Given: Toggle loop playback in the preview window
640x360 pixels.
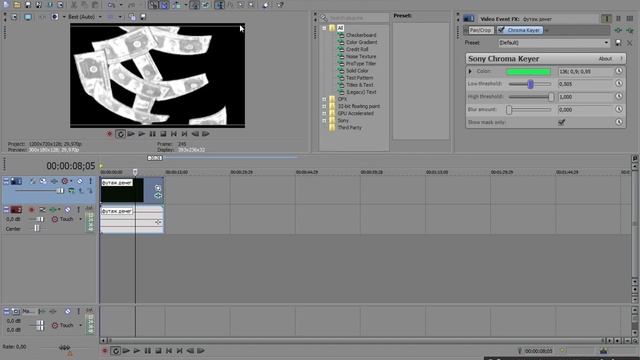Looking at the screenshot, I should [120, 134].
